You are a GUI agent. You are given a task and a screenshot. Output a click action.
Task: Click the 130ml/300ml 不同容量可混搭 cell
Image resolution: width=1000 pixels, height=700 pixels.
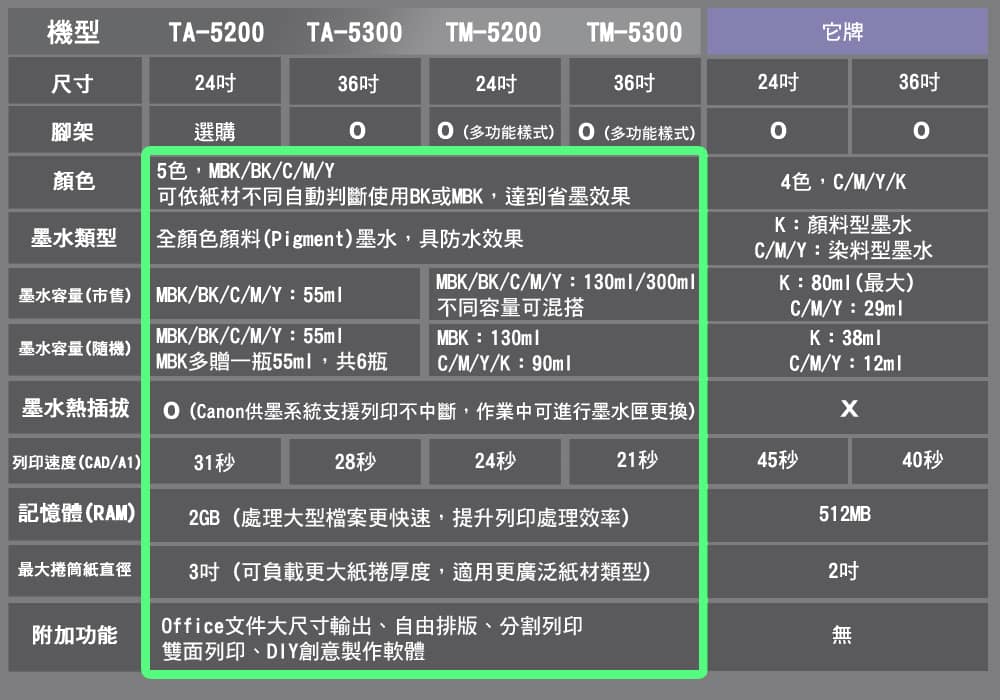[564, 295]
